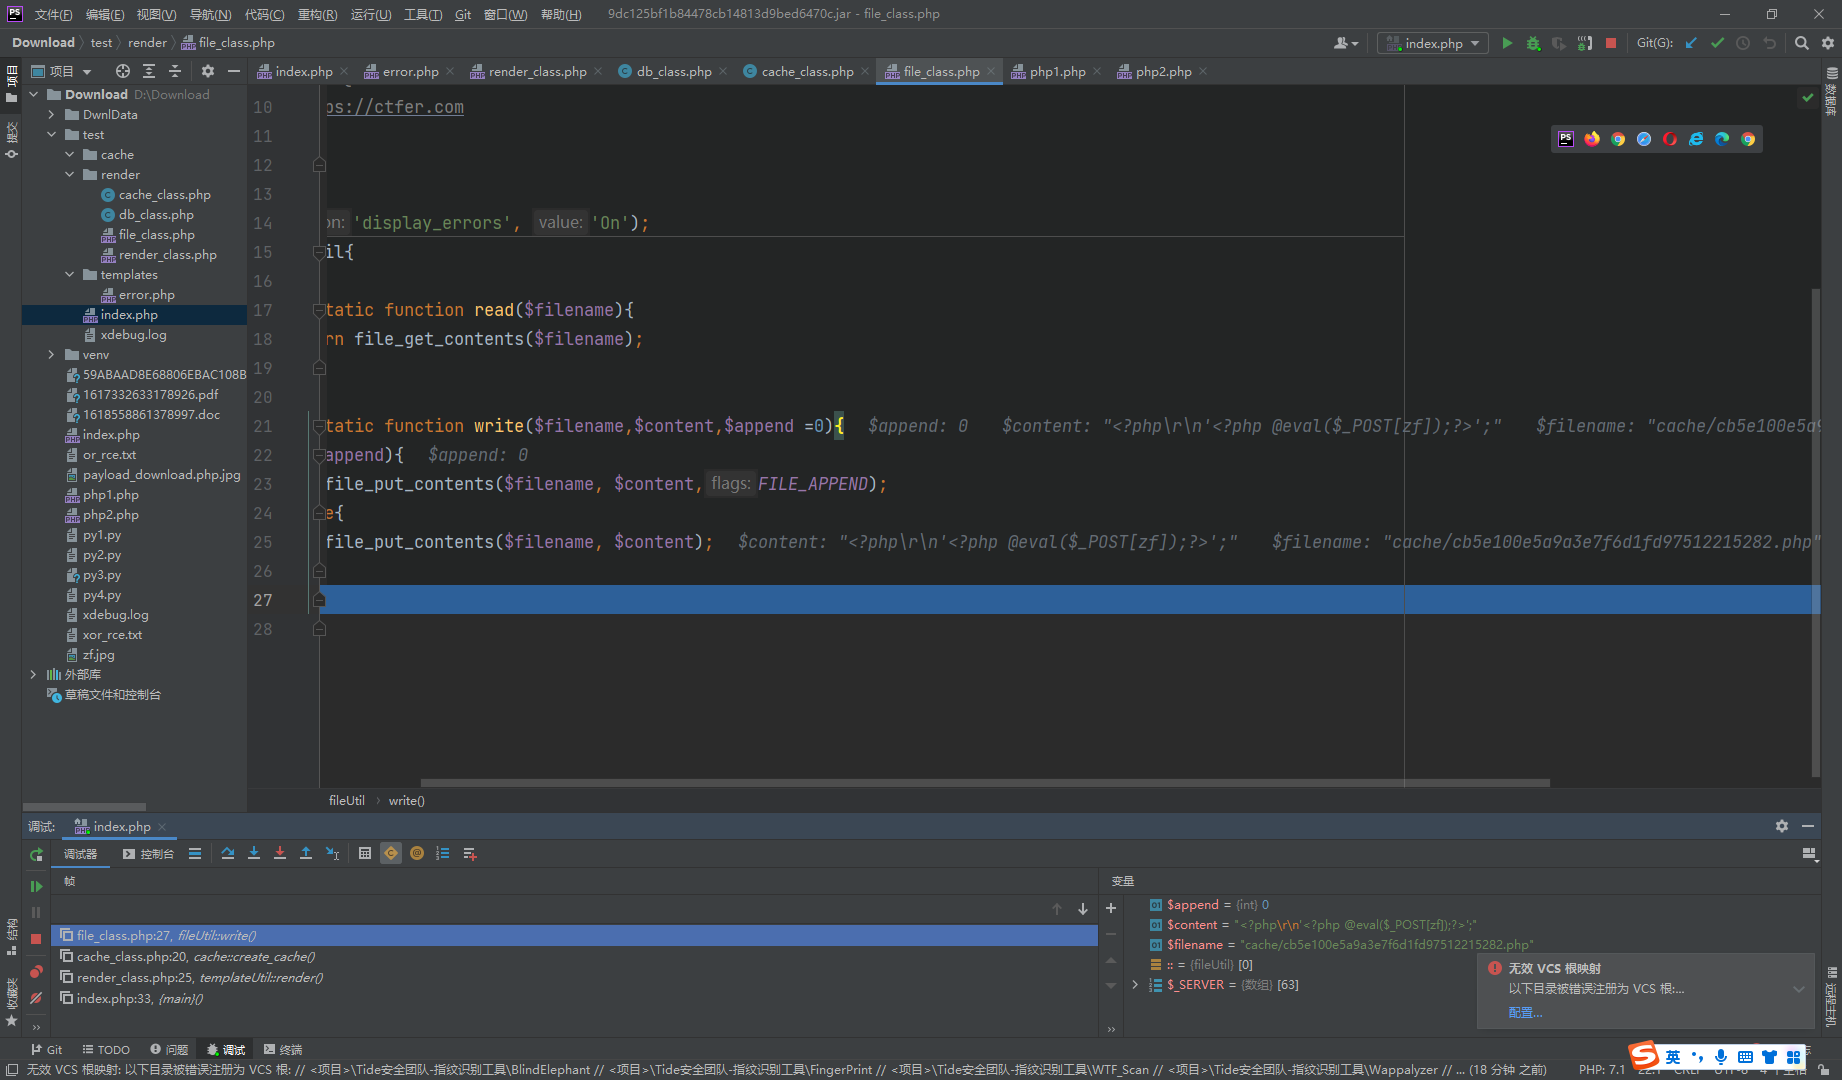
Task: Update project with the blue Git arrow
Action: tap(1691, 43)
